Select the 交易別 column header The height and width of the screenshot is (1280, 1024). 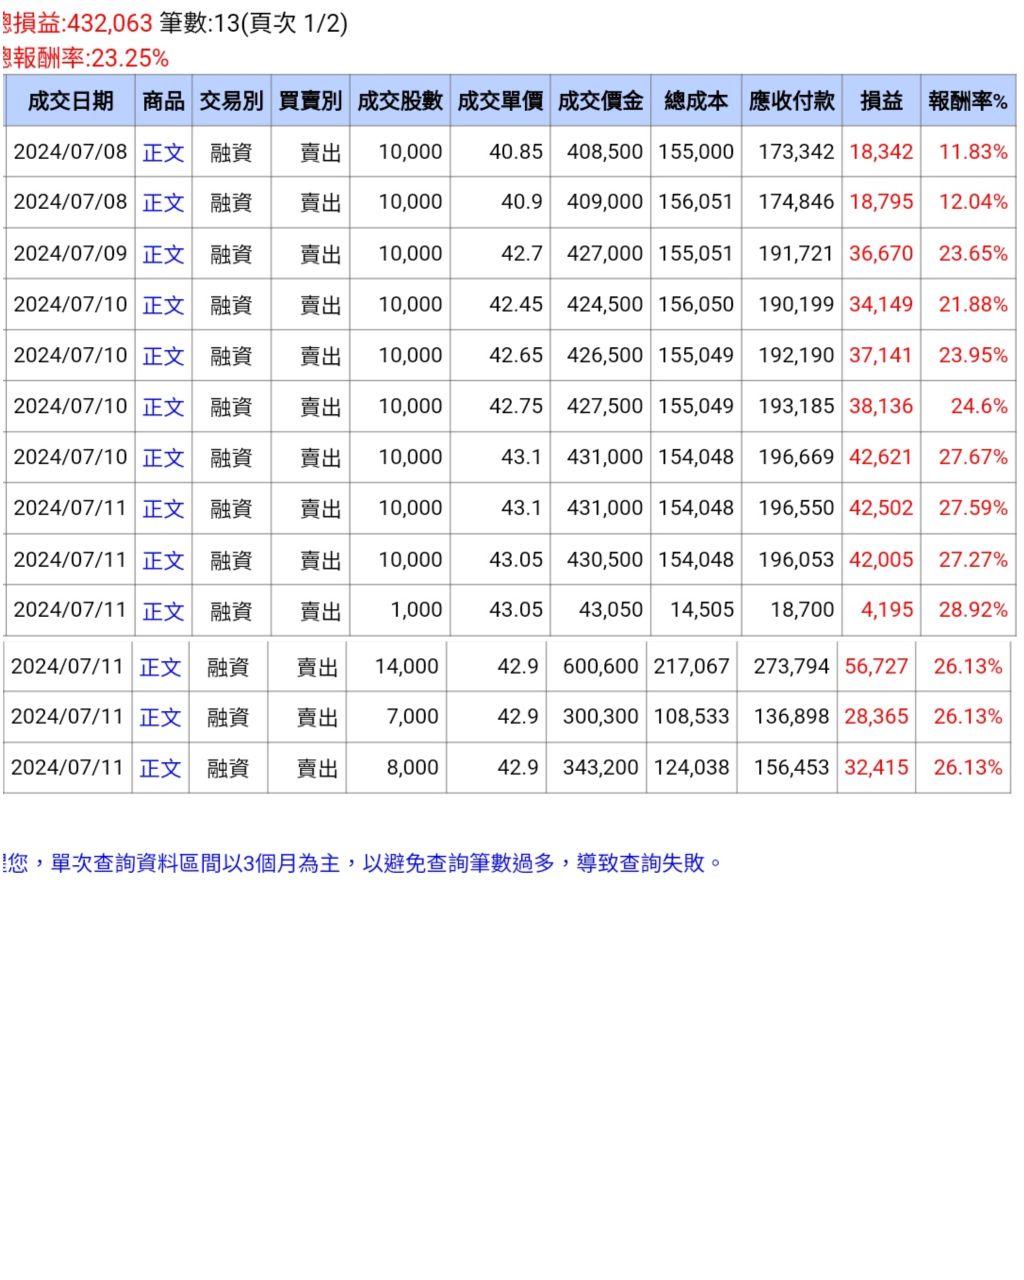(x=232, y=100)
